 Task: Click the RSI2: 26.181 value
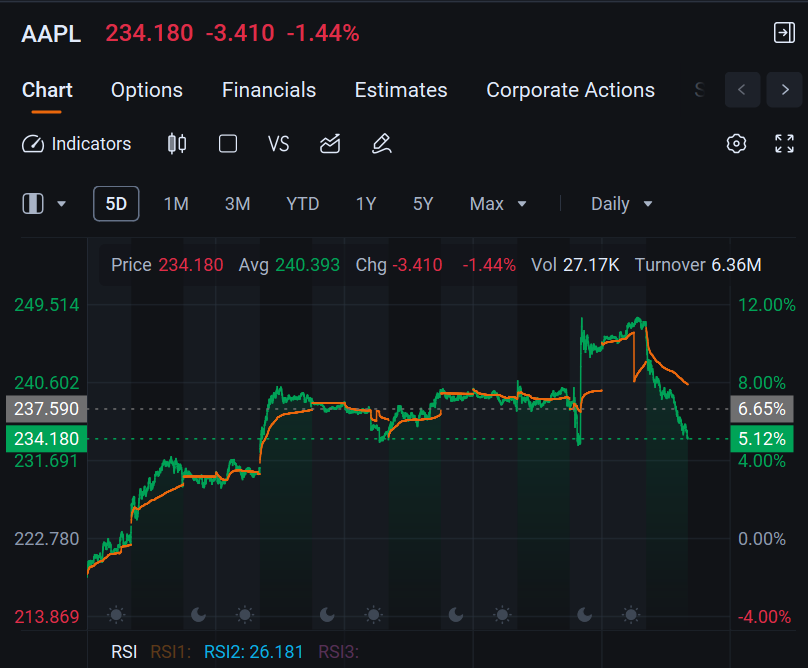[254, 652]
